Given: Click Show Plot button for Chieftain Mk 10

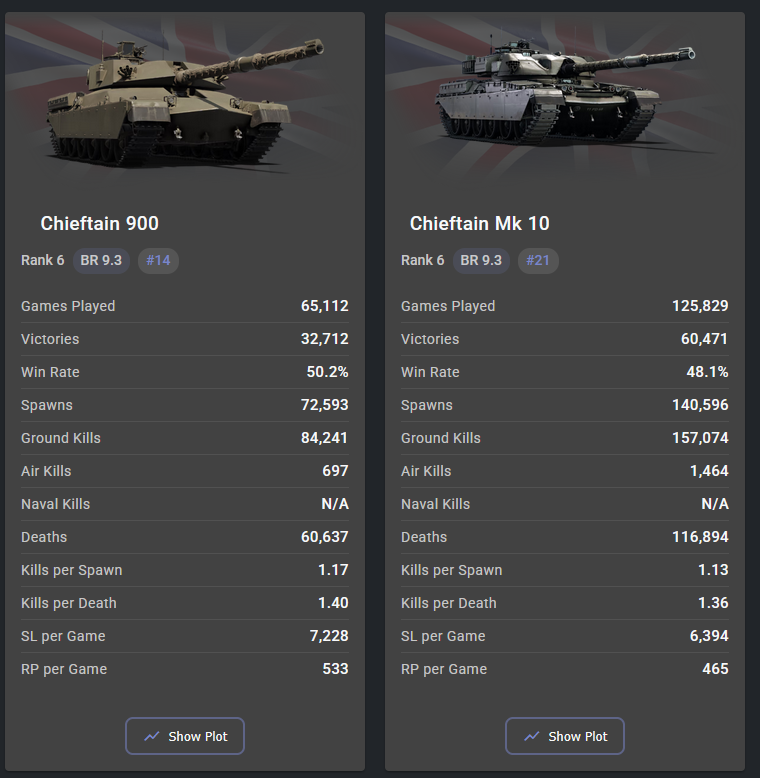Looking at the screenshot, I should pyautogui.click(x=565, y=736).
